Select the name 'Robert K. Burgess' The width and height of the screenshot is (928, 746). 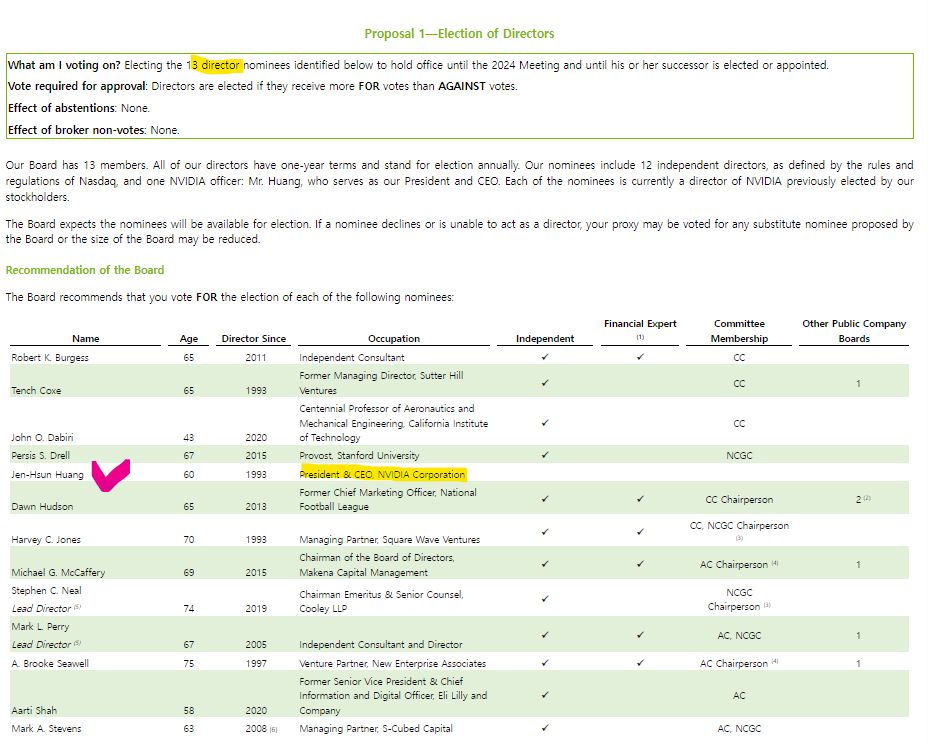coord(50,358)
